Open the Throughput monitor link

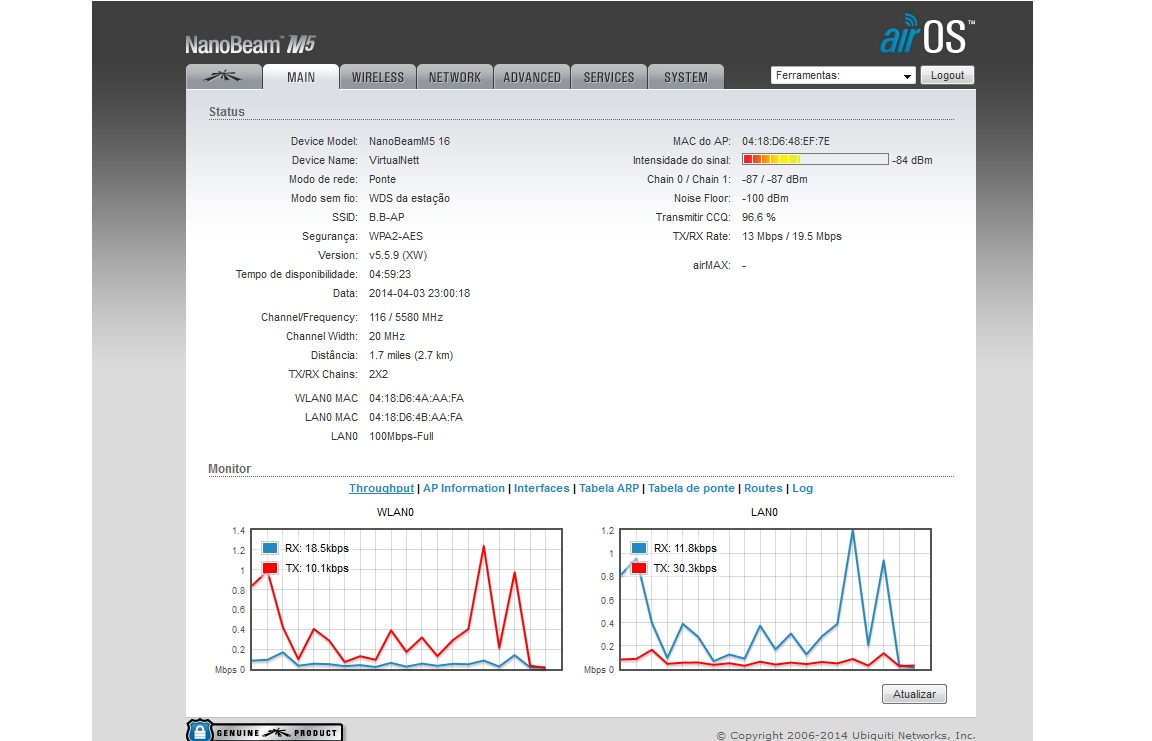tap(381, 488)
